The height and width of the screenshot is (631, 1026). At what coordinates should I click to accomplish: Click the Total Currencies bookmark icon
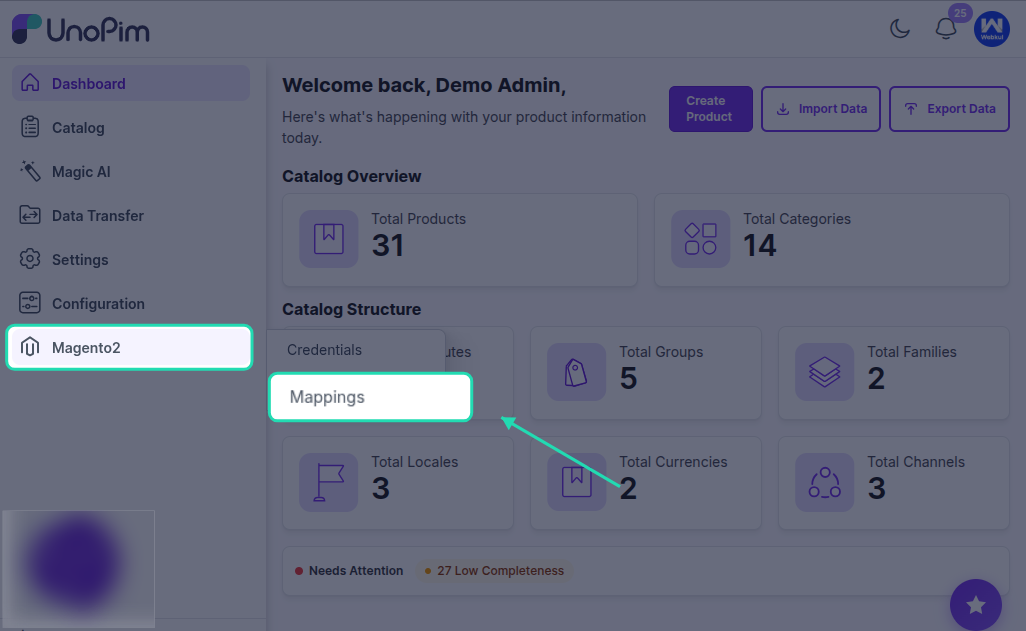pyautogui.click(x=576, y=482)
